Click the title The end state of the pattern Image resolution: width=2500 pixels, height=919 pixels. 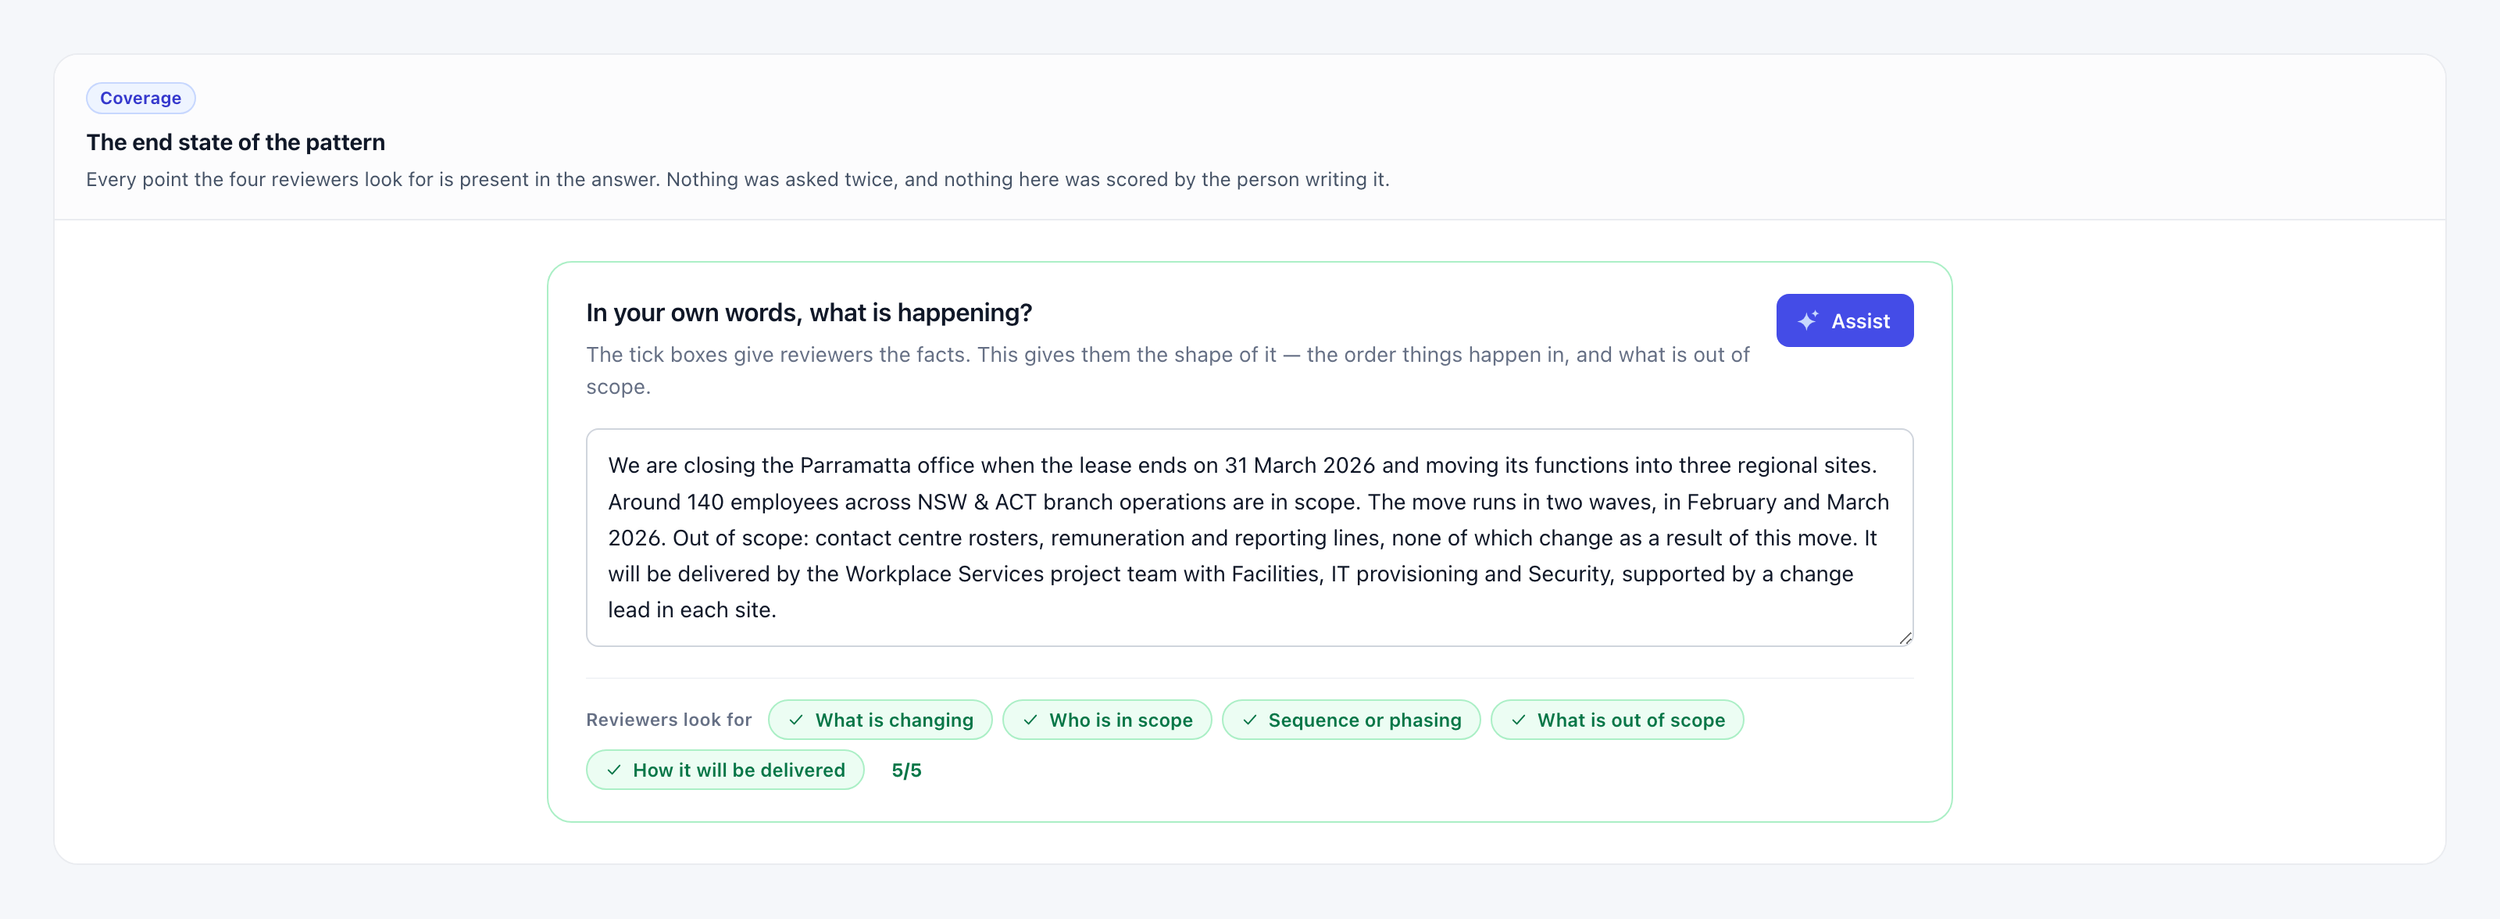pos(236,142)
